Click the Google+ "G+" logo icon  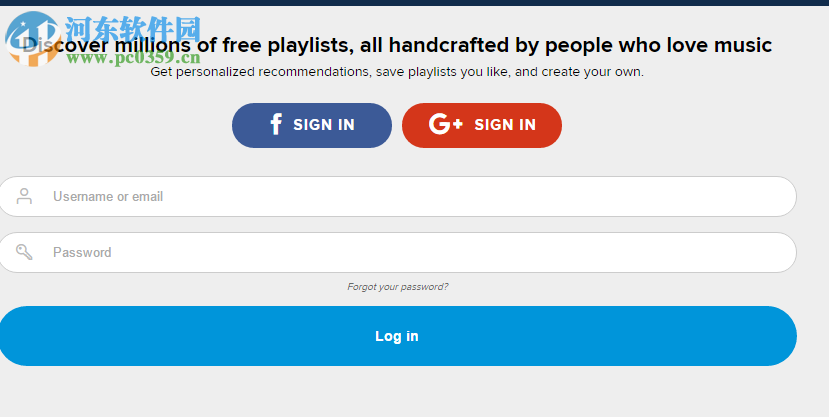(x=445, y=125)
